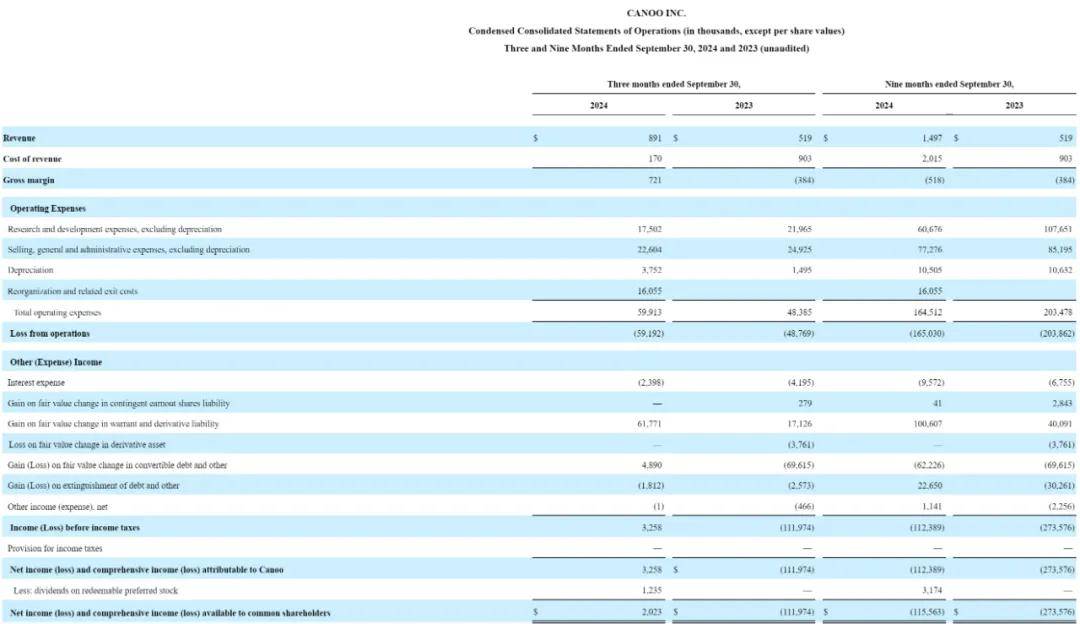Click the Interest expense row label

pyautogui.click(x=36, y=382)
